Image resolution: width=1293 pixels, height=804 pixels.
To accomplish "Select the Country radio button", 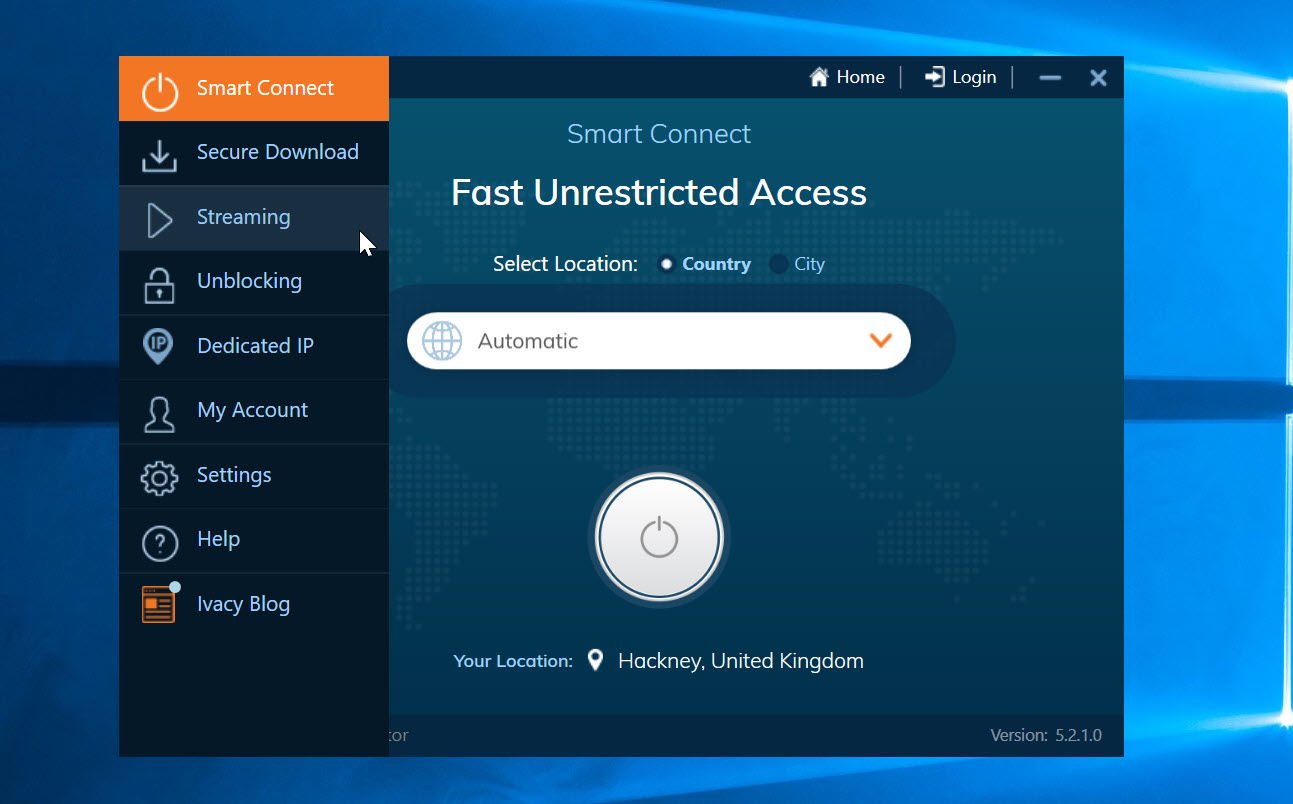I will [x=666, y=265].
